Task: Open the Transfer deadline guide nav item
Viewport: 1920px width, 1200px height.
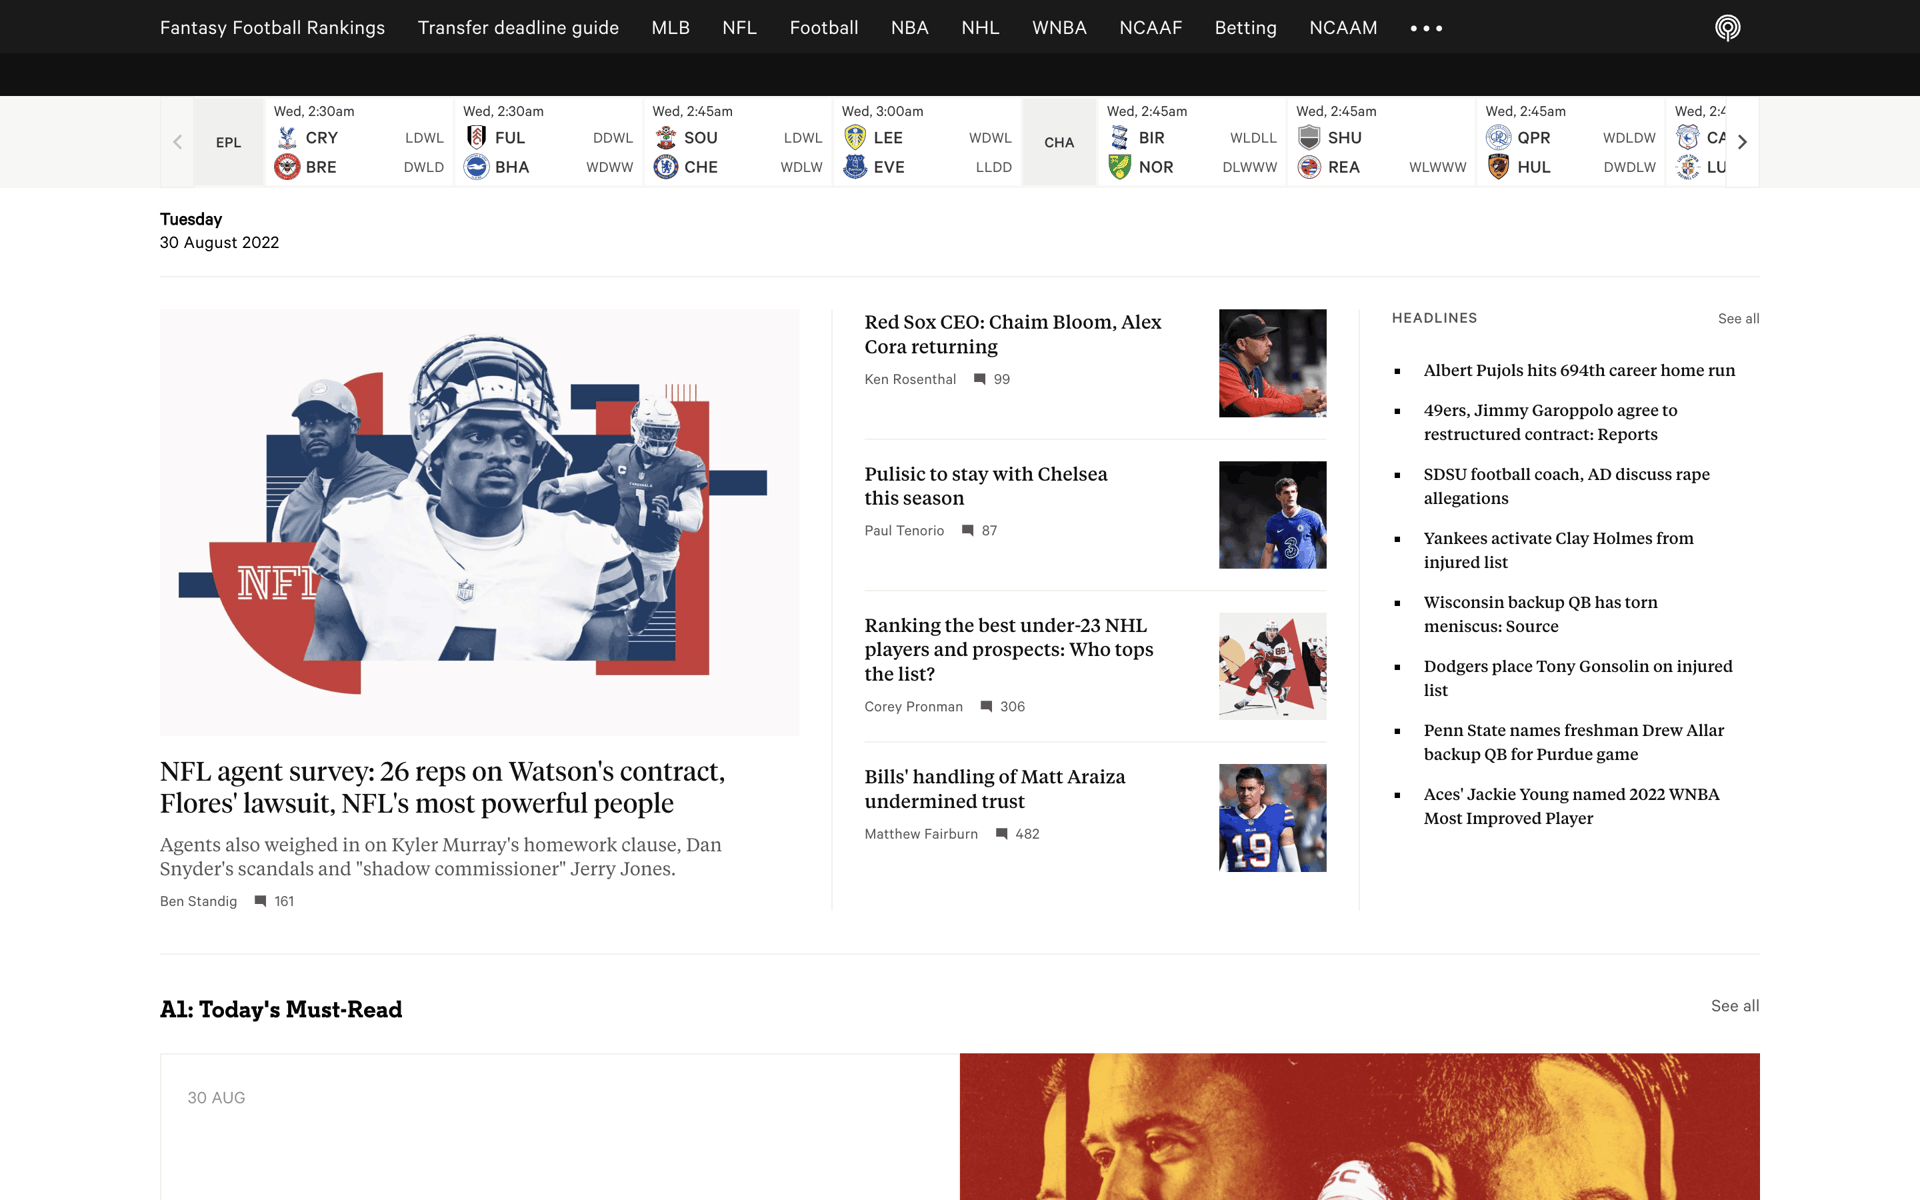Action: point(518,28)
